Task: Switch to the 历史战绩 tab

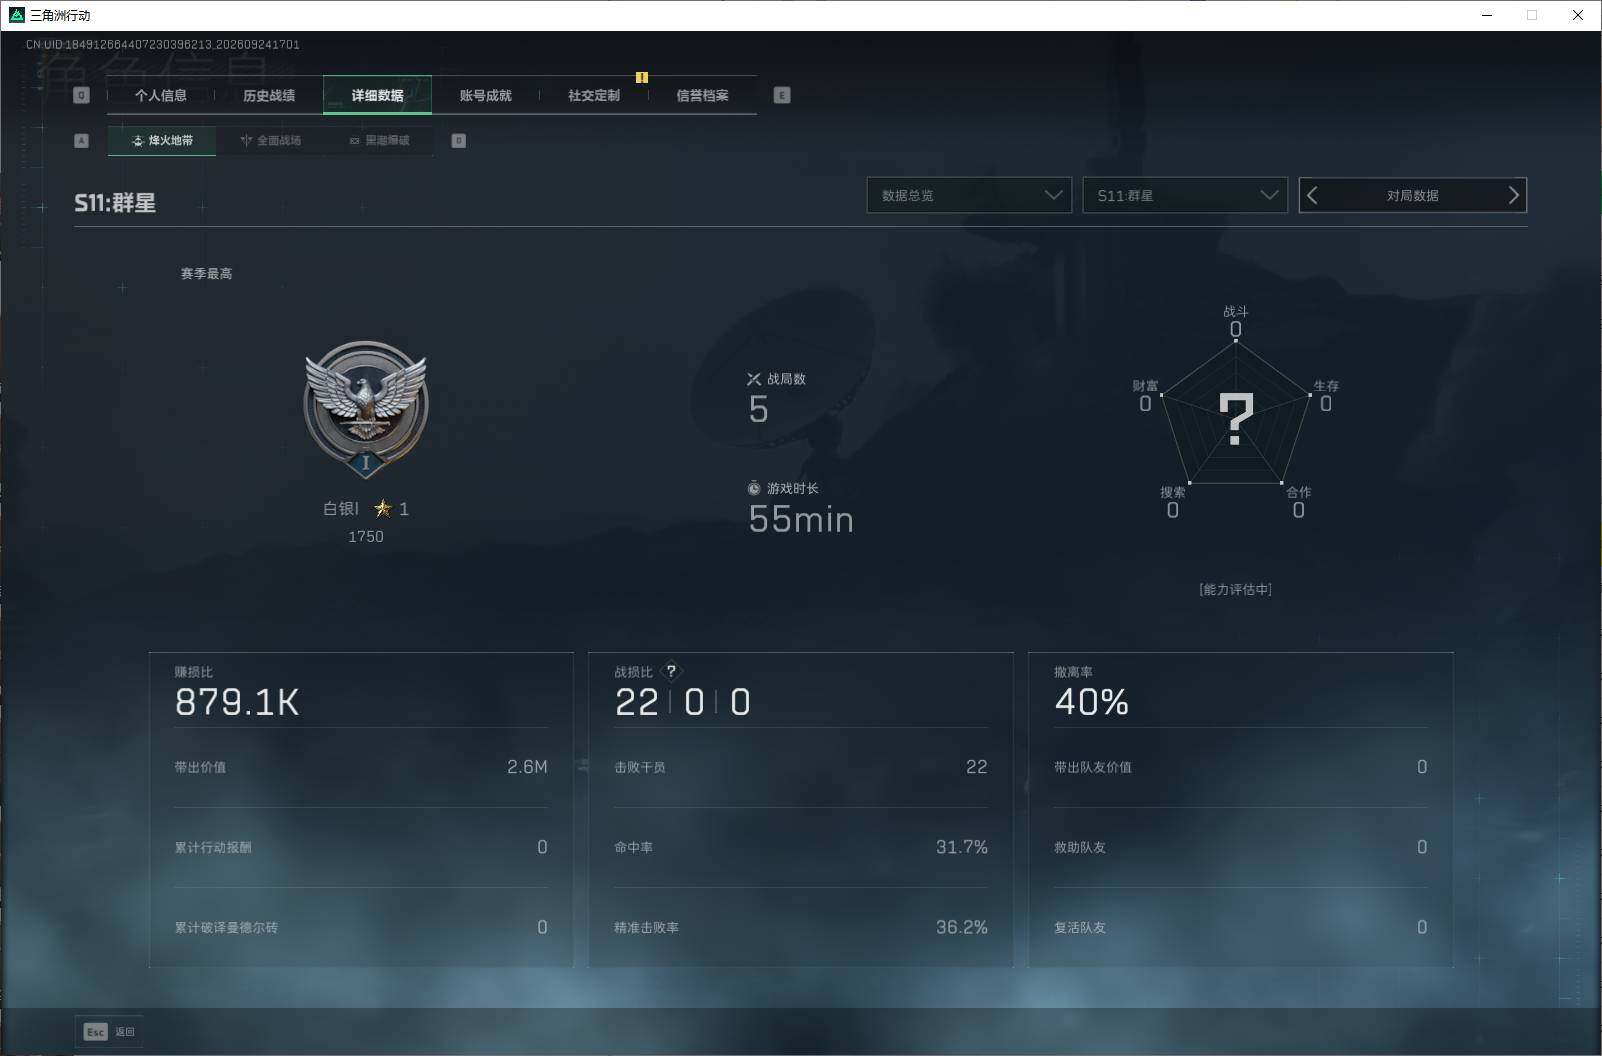Action: coord(269,95)
